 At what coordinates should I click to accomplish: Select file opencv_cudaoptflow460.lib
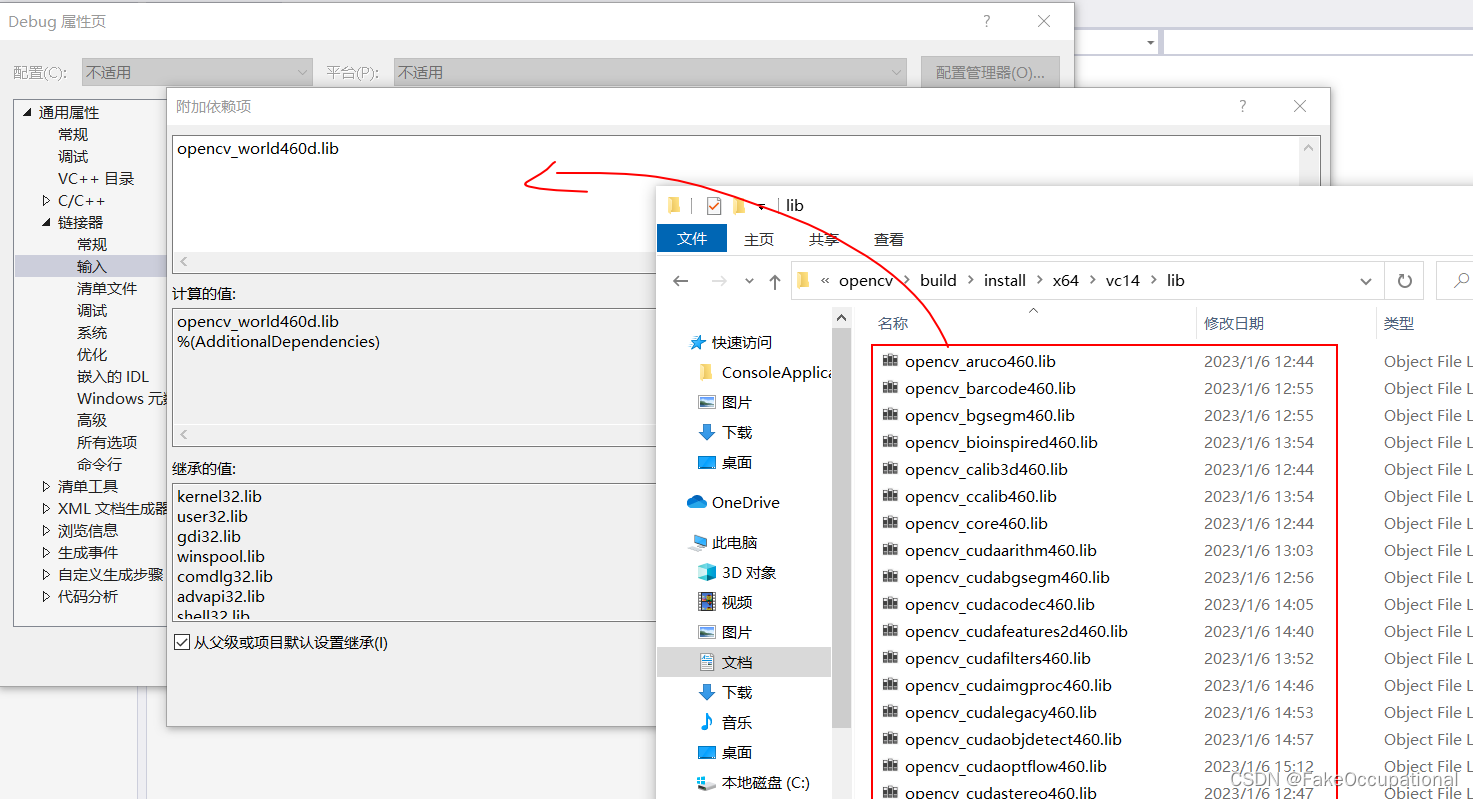click(1005, 766)
